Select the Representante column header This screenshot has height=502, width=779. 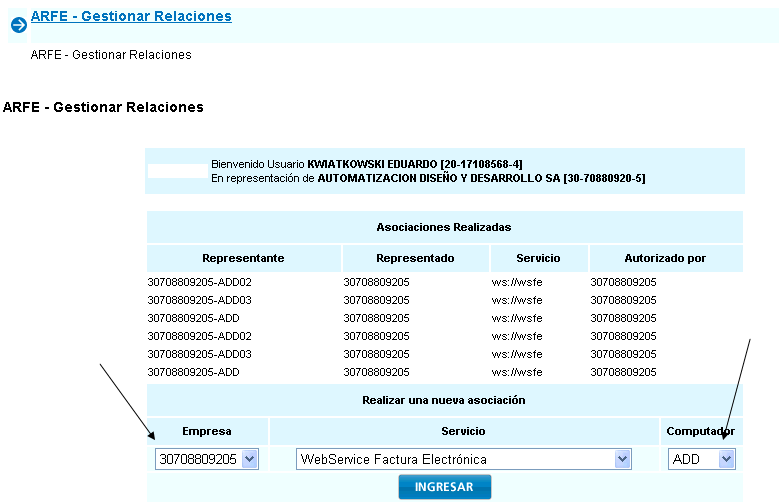(x=243, y=258)
